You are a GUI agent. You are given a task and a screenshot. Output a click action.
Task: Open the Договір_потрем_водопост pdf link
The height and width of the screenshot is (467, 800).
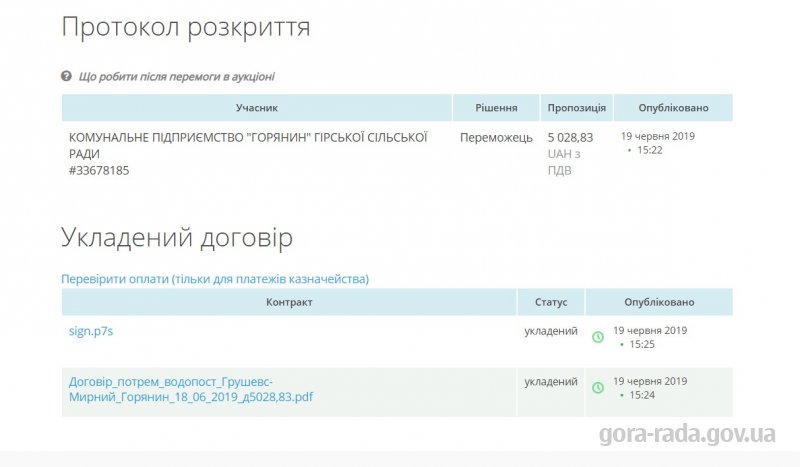tap(191, 389)
